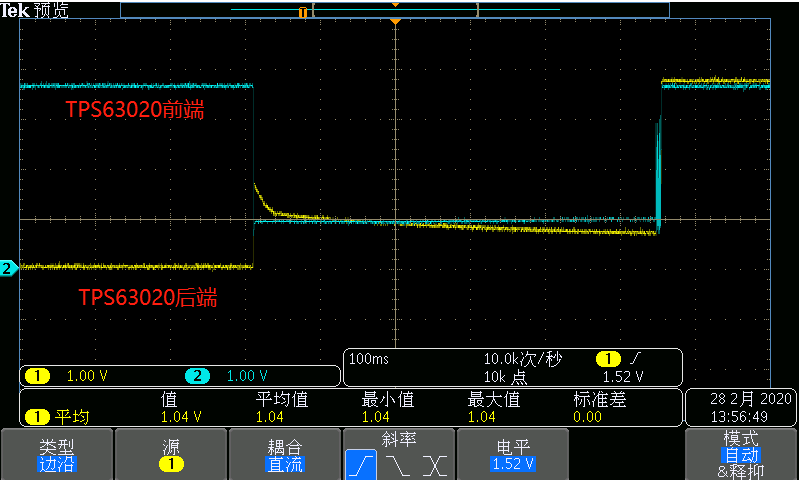800x480 pixels.
Task: Click the red TPS63020前端 annotation
Action: [x=135, y=110]
